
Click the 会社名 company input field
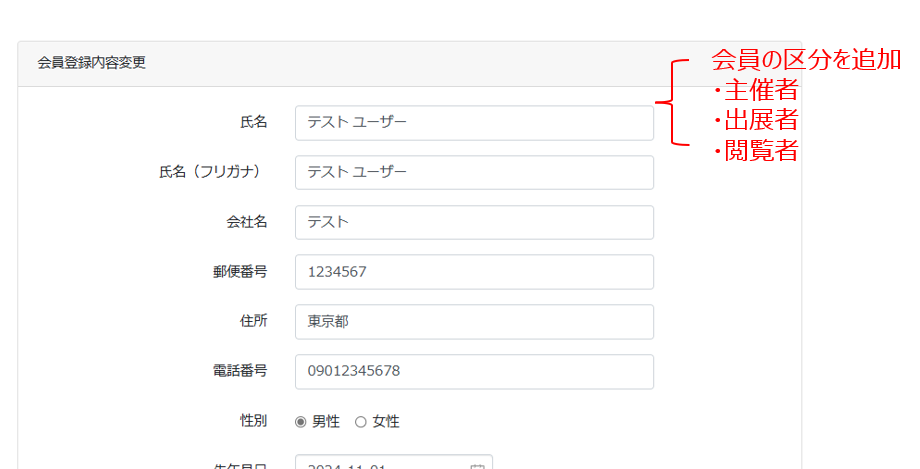[474, 222]
